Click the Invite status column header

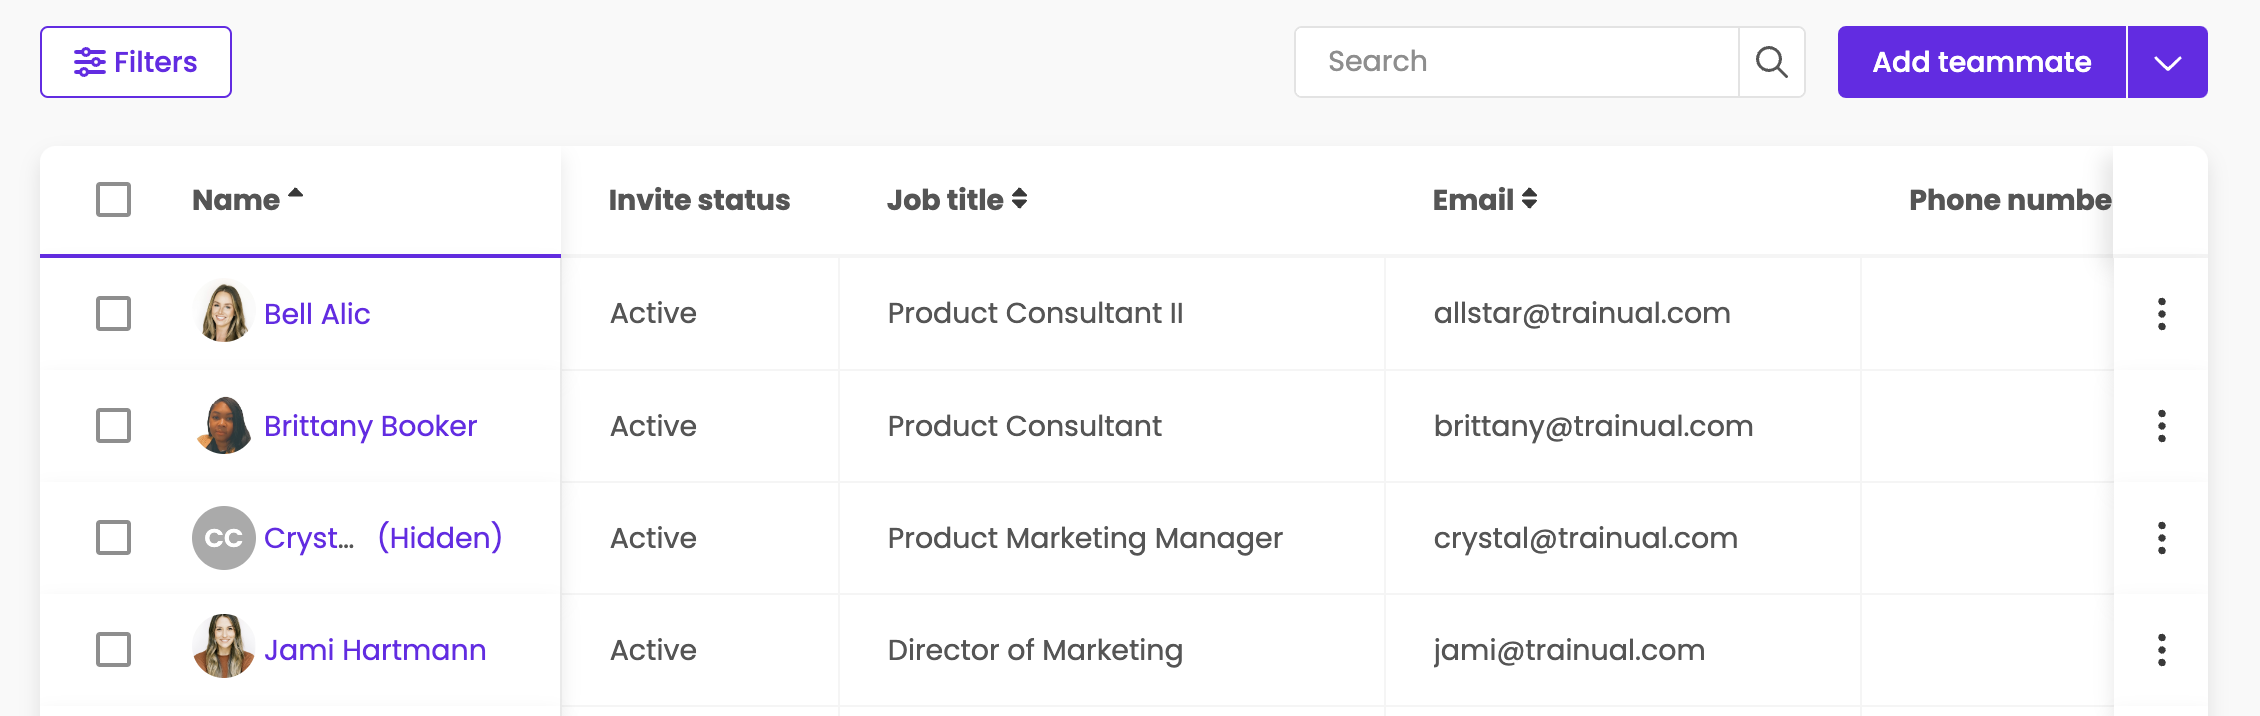tap(699, 200)
